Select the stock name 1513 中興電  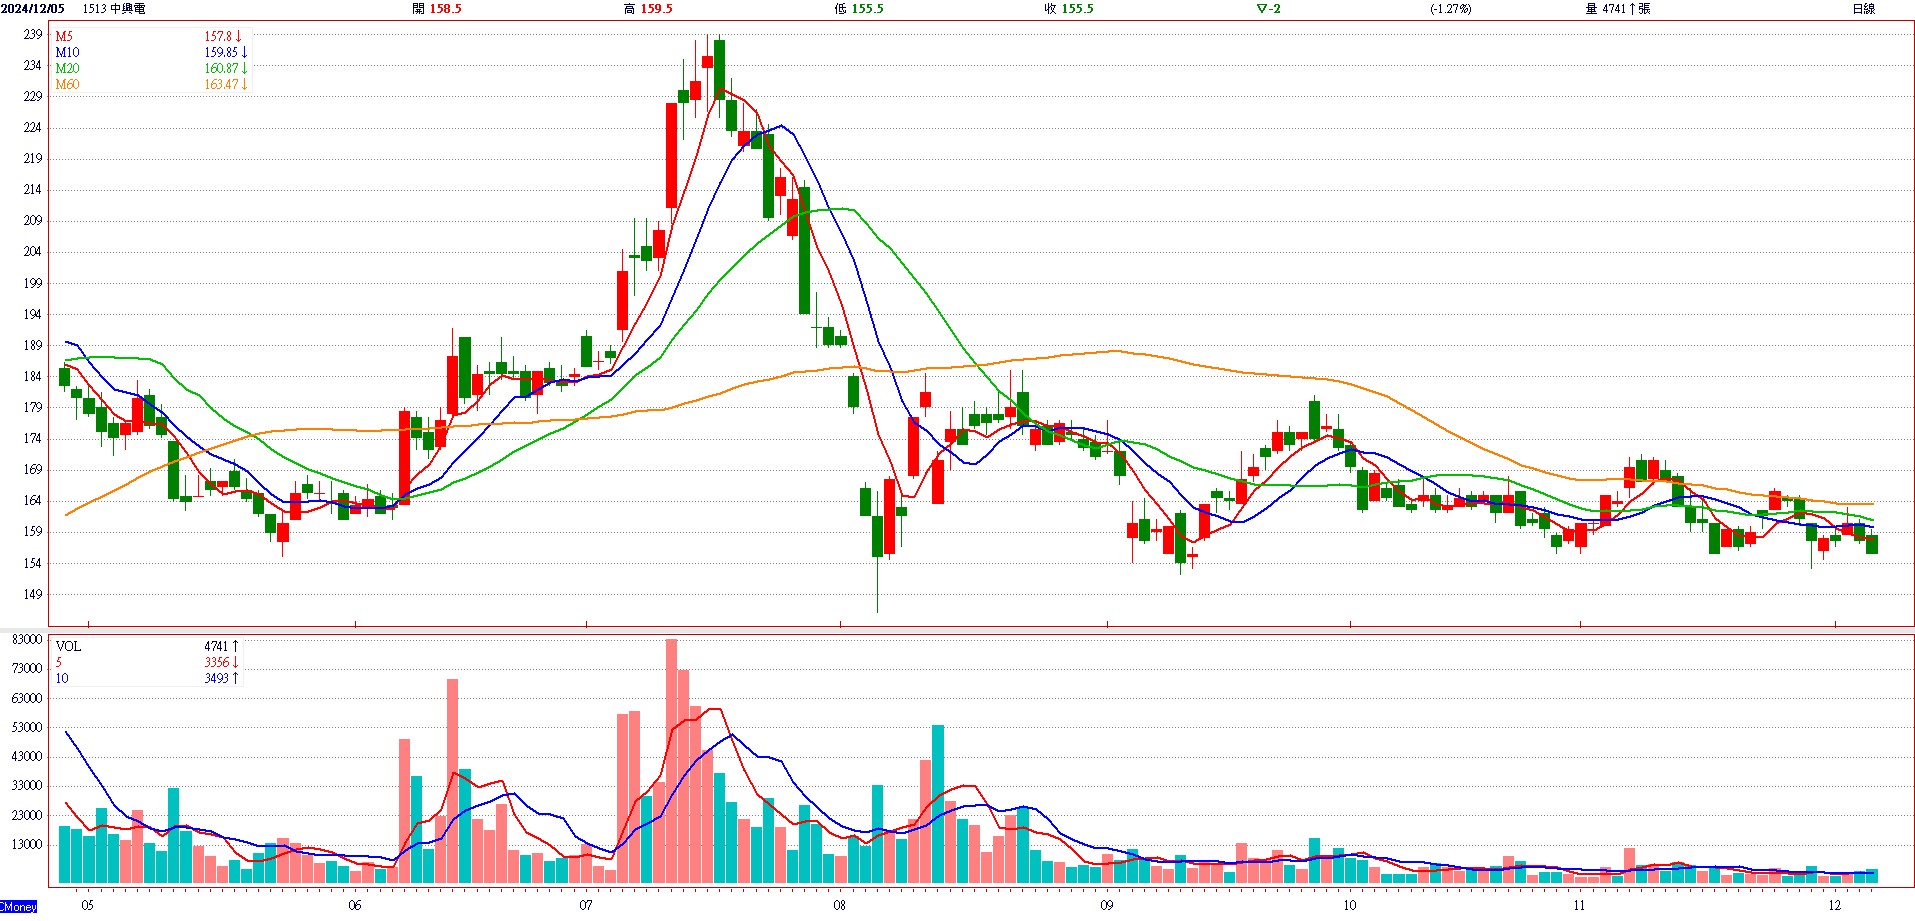pos(114,8)
